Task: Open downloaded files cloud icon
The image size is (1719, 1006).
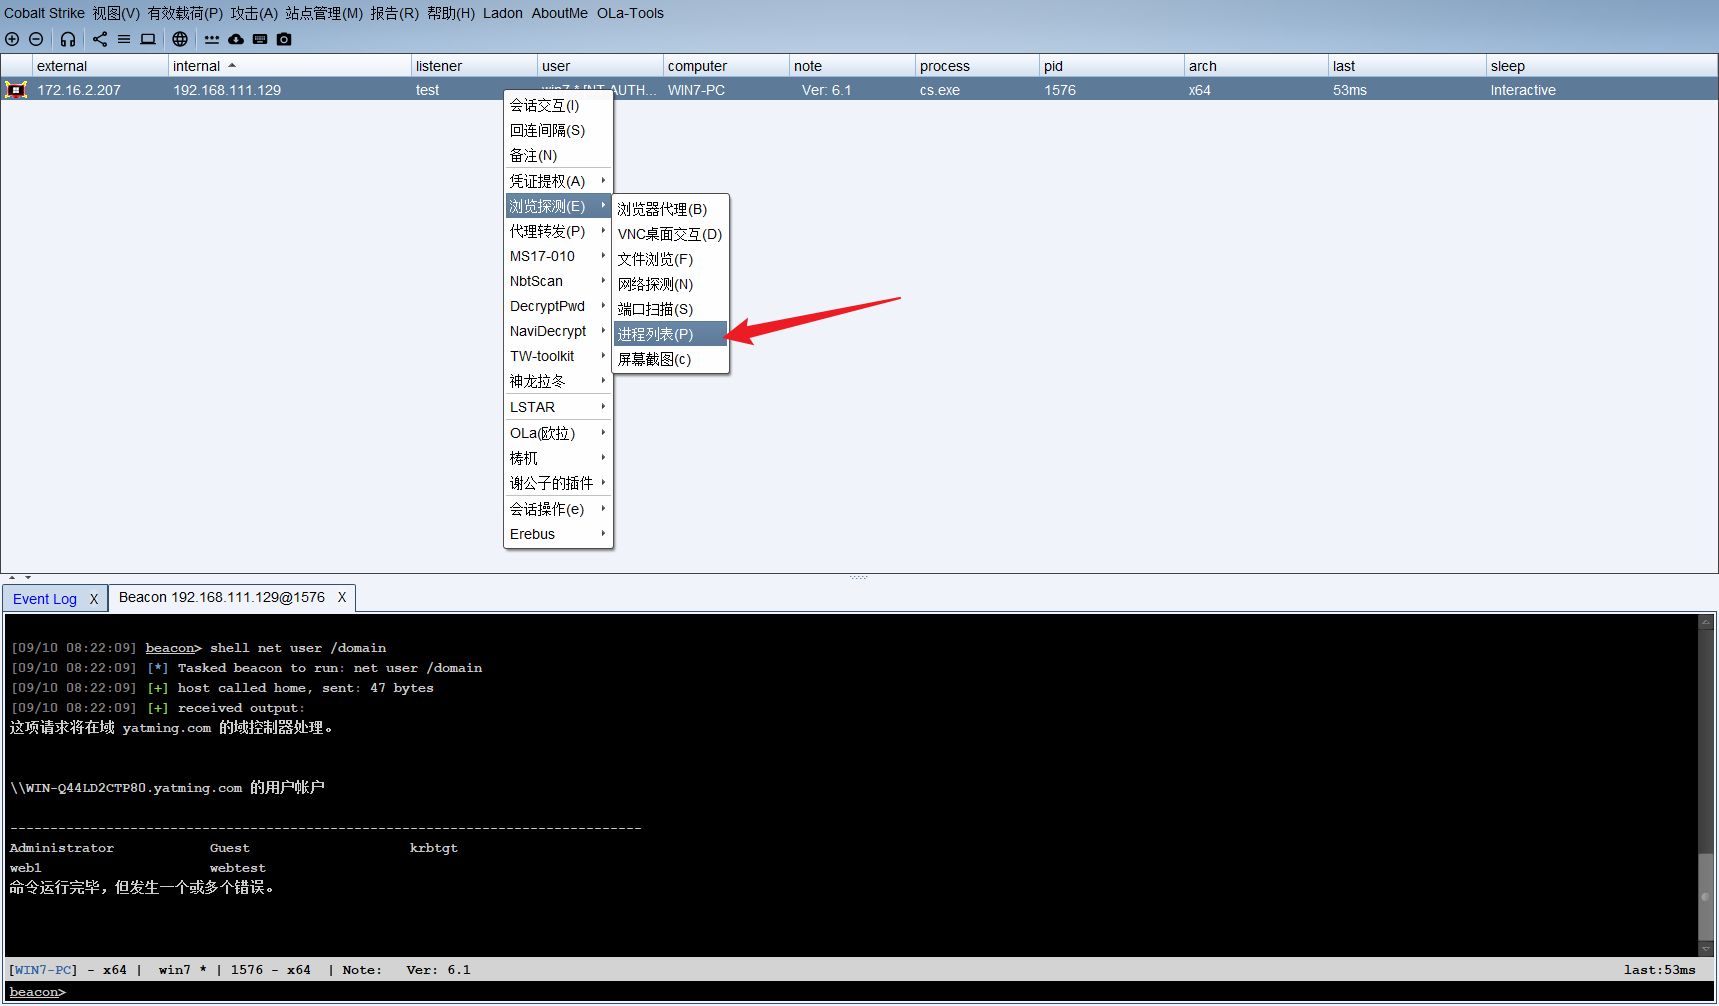Action: pos(236,39)
